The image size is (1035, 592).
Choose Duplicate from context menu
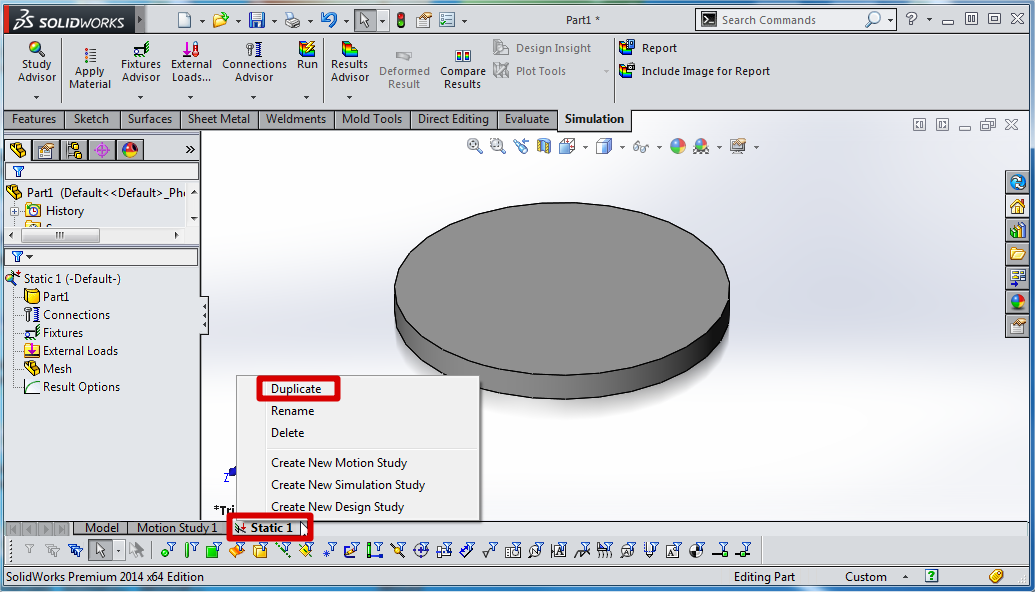pos(296,389)
